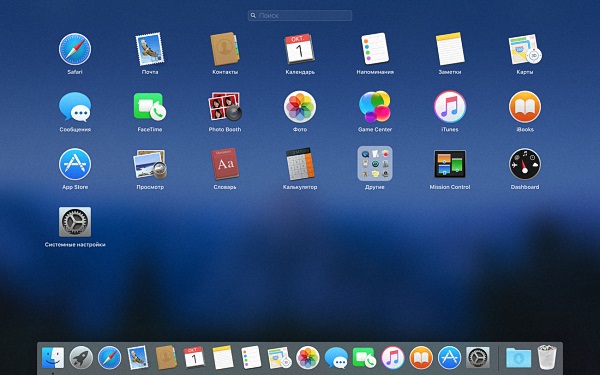
Task: Open the Trash in the Dock
Action: pos(547,358)
